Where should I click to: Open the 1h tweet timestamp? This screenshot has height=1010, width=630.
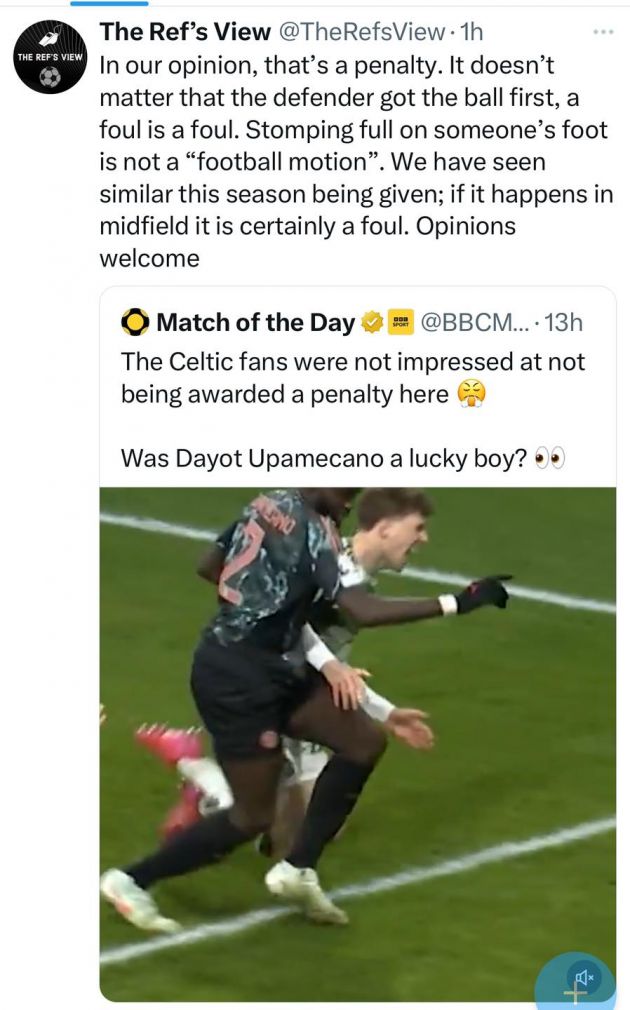[x=472, y=32]
